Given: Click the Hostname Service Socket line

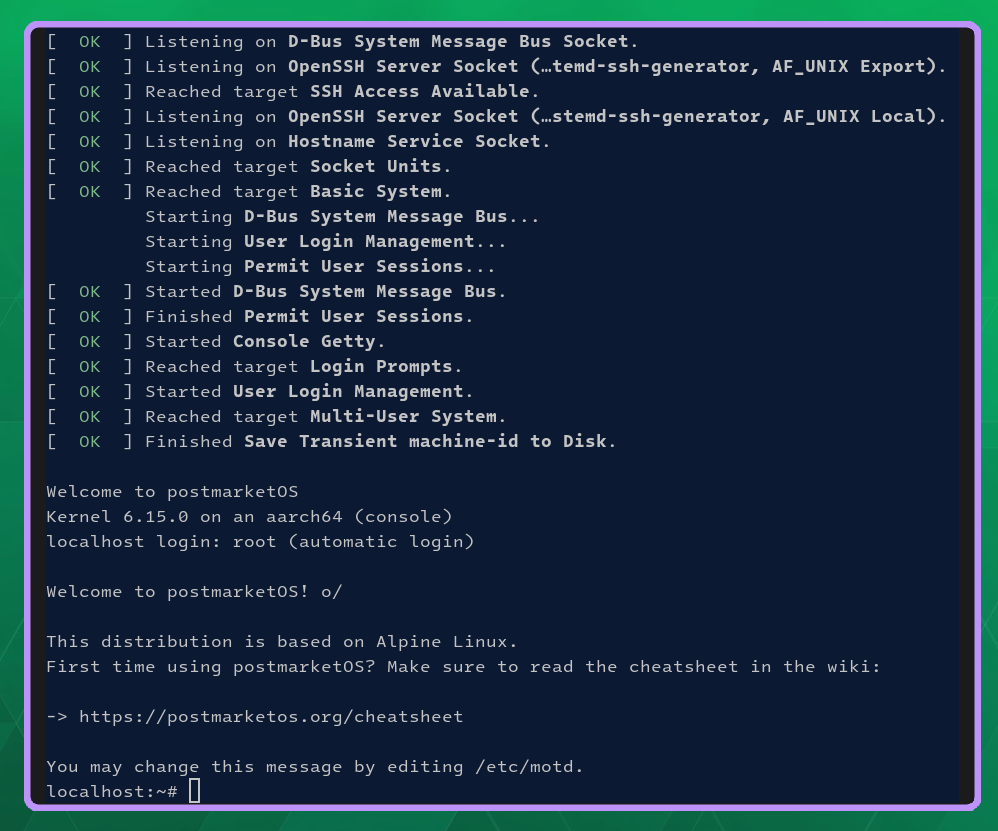Looking at the screenshot, I should click(299, 141).
